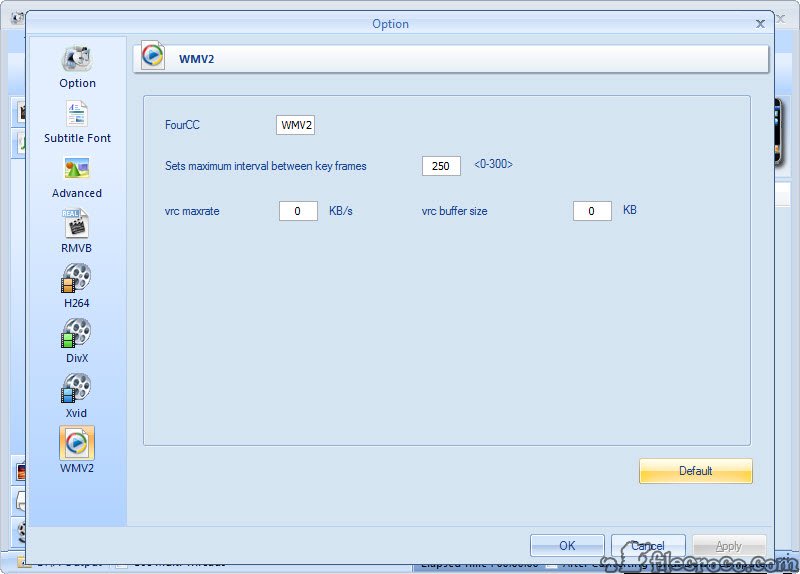This screenshot has width=800, height=574.
Task: Click the 'vrc buffer size' label
Action: (455, 211)
